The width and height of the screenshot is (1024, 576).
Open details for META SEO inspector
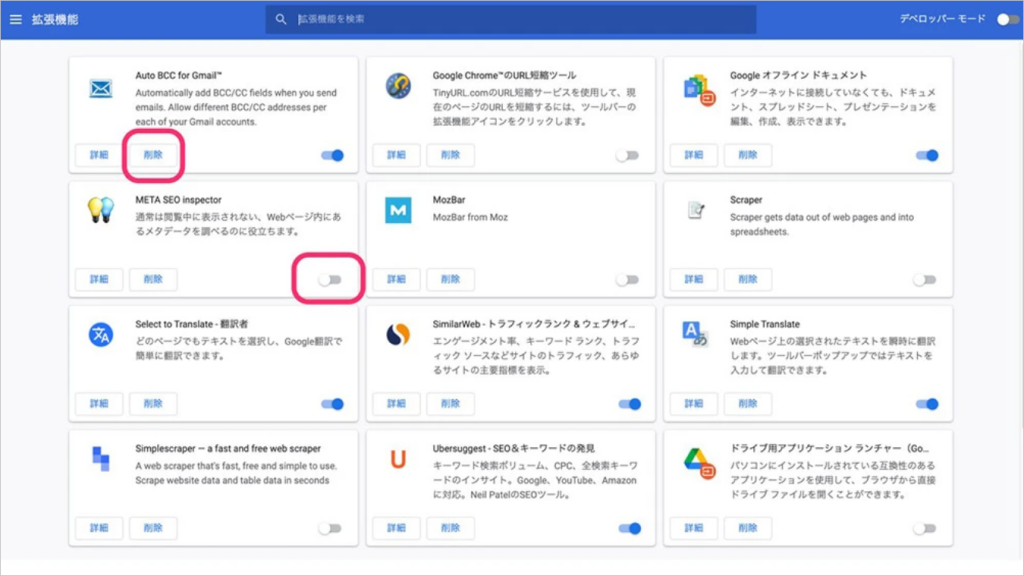click(x=99, y=279)
